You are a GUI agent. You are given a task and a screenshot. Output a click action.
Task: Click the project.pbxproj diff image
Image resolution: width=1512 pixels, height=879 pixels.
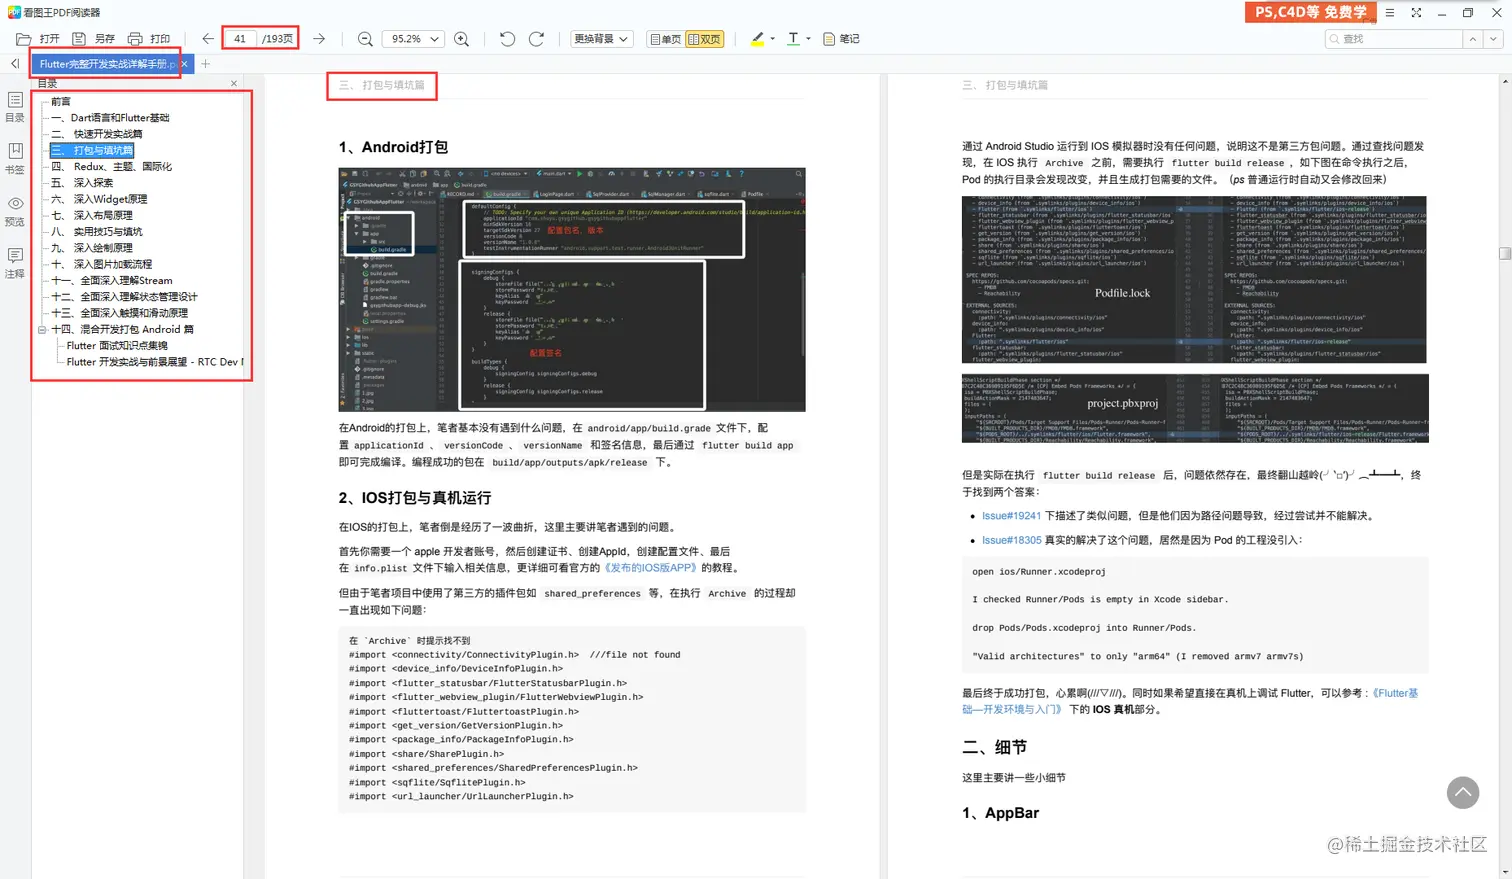click(x=1195, y=408)
